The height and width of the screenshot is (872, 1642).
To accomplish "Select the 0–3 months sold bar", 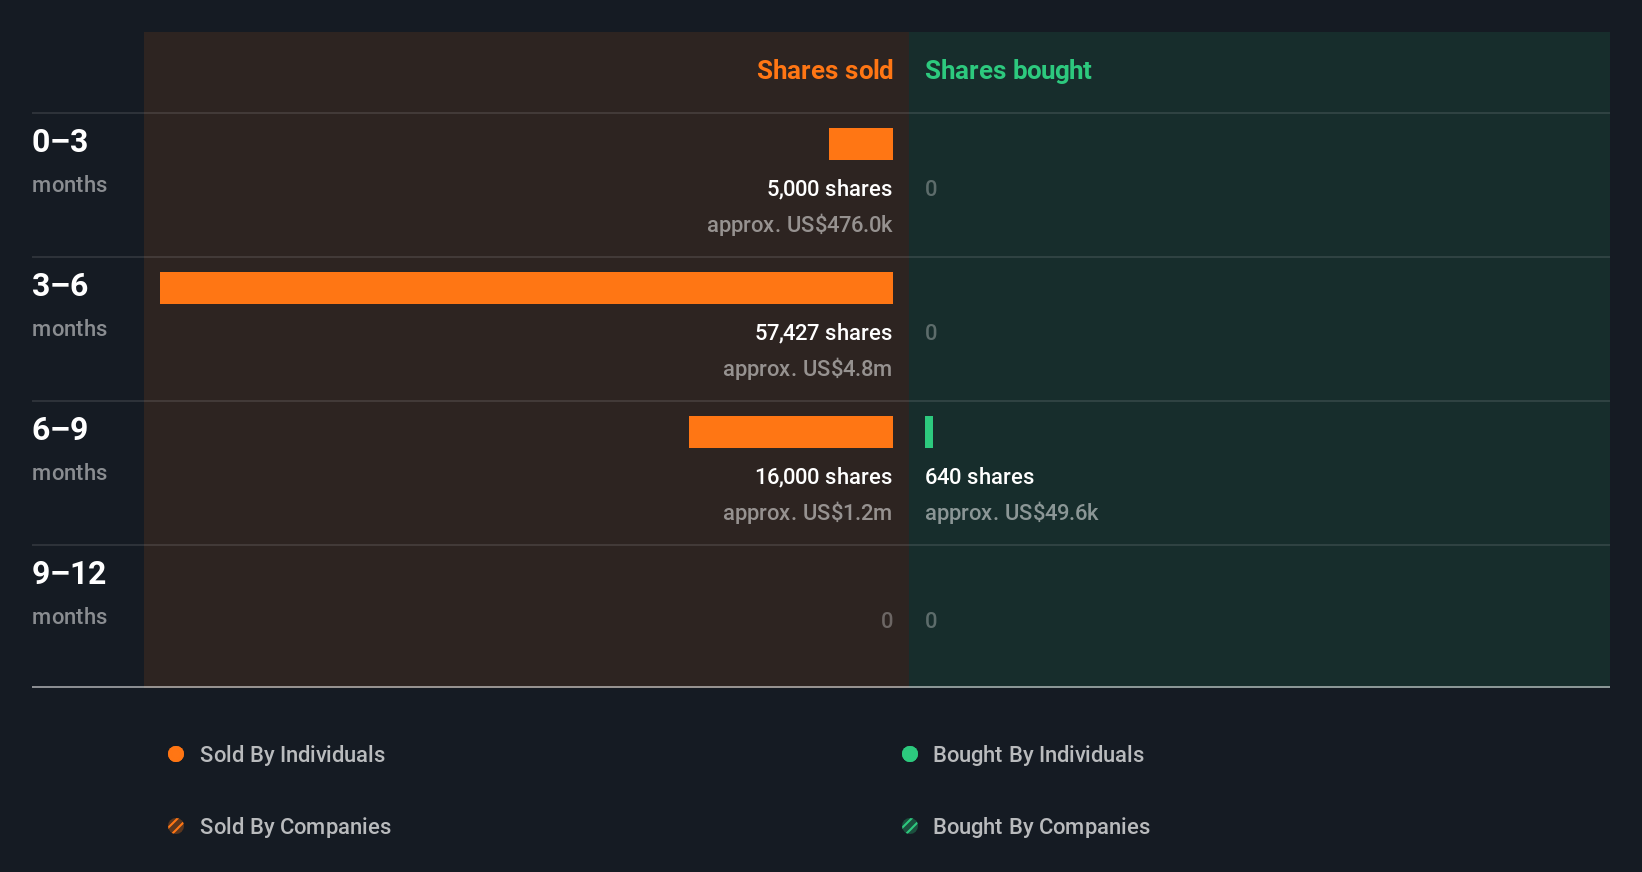I will [x=861, y=144].
